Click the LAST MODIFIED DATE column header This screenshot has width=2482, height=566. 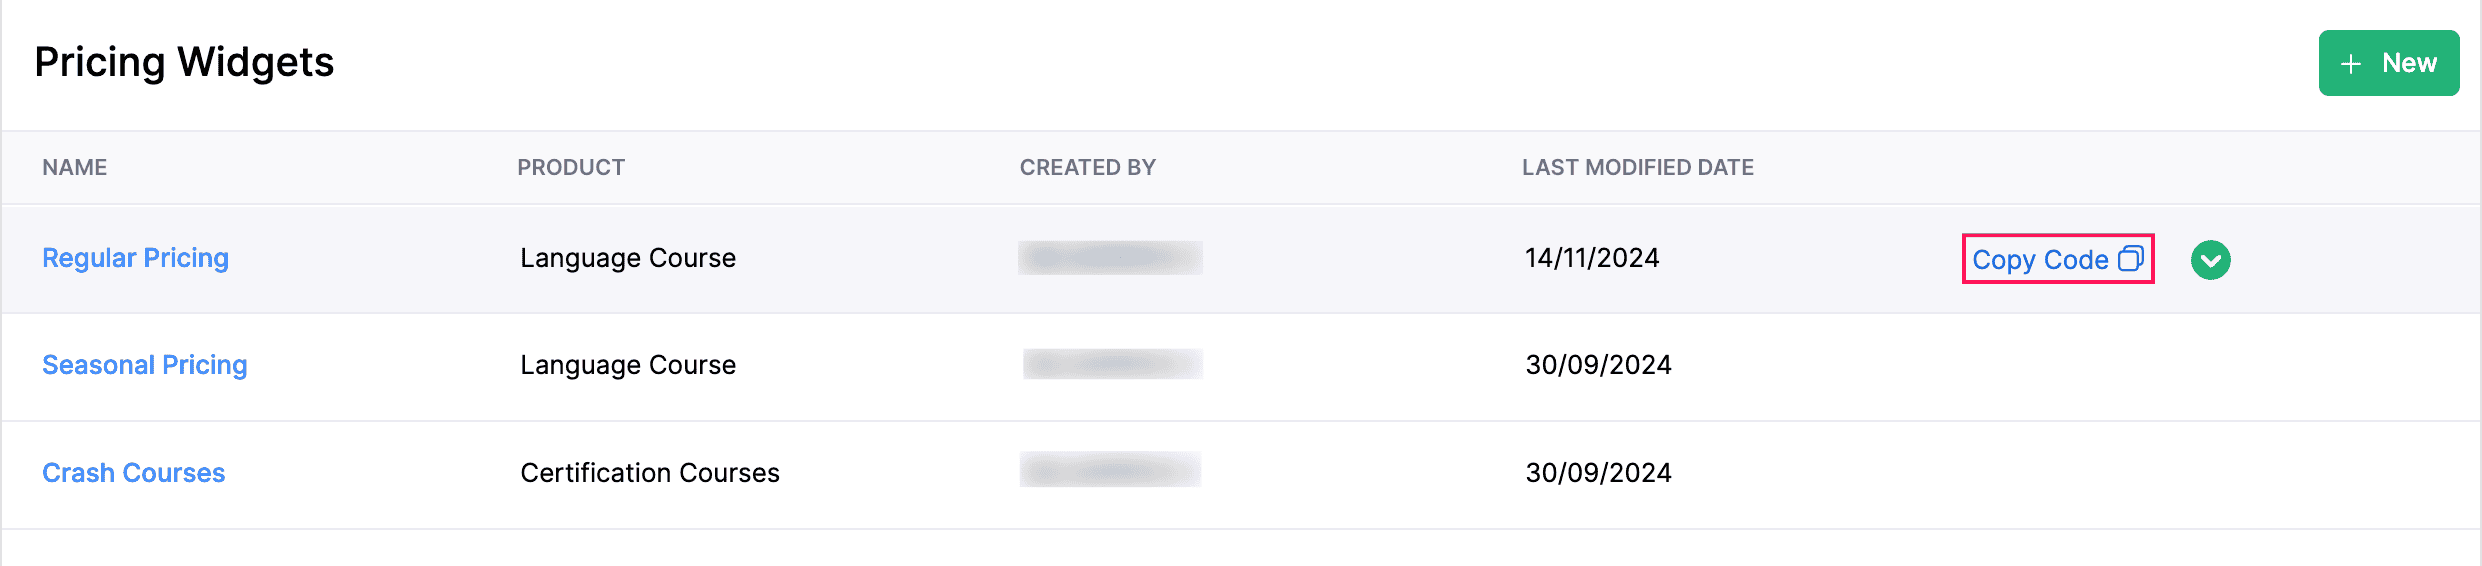1637,167
